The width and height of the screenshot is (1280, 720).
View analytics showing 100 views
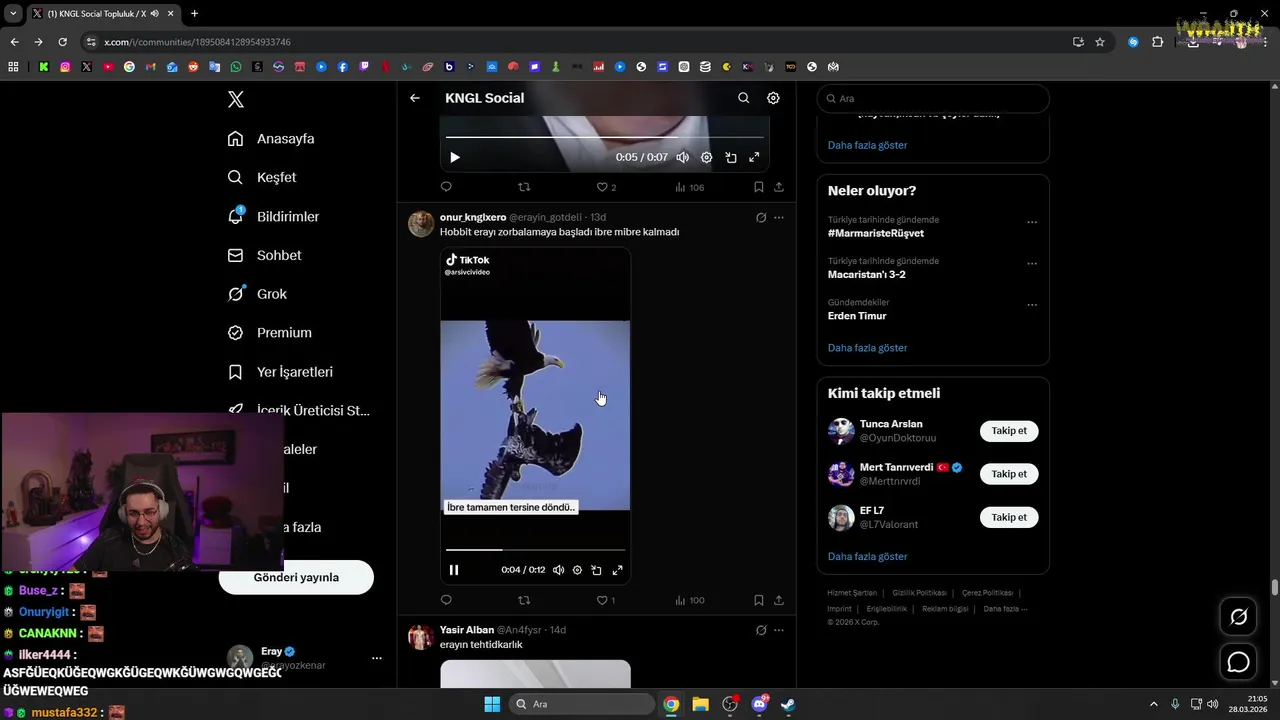[689, 600]
